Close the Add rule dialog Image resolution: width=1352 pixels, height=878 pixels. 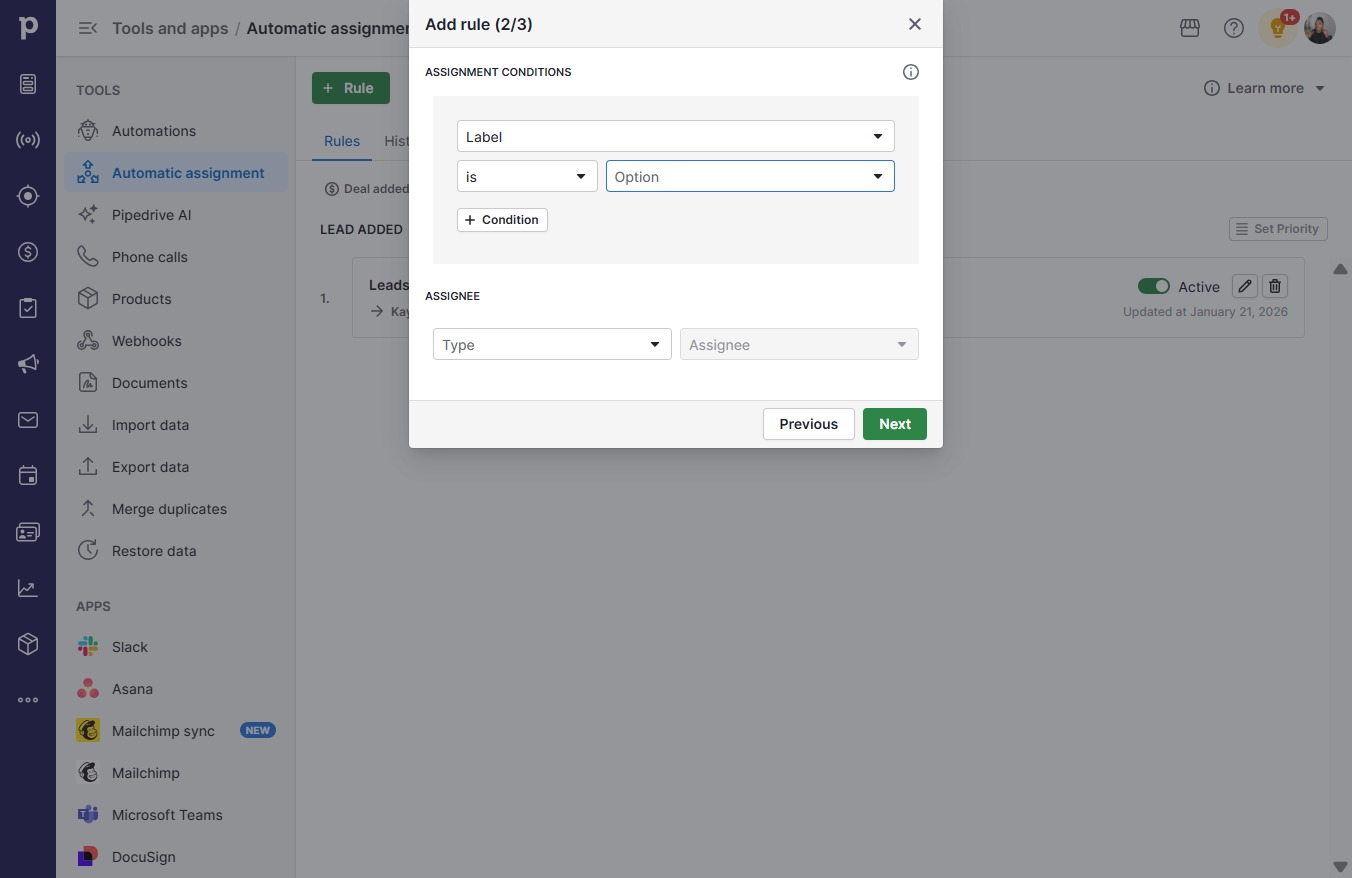tap(914, 24)
